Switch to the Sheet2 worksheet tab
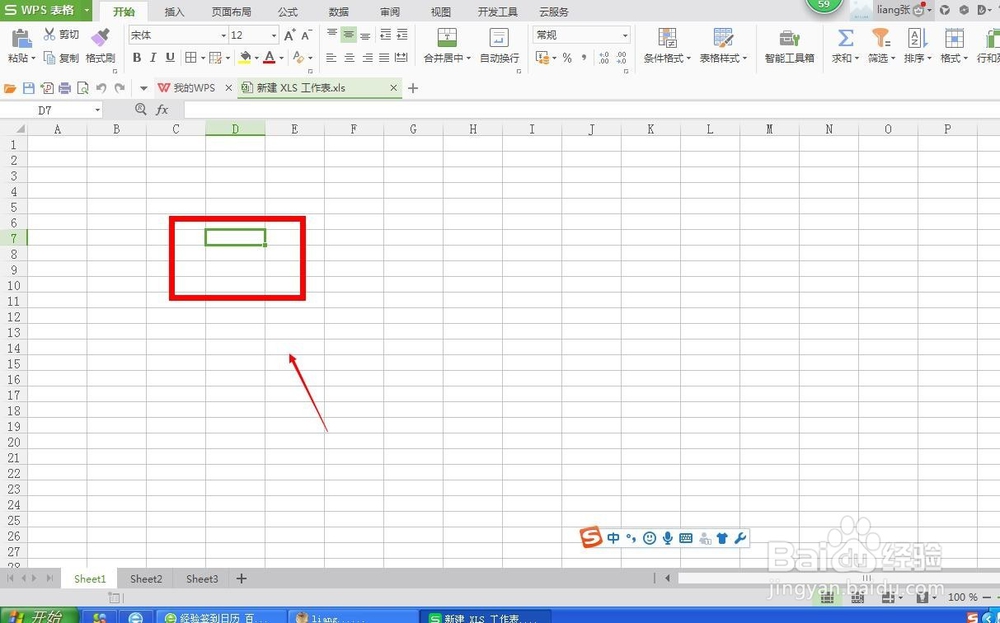 (145, 578)
